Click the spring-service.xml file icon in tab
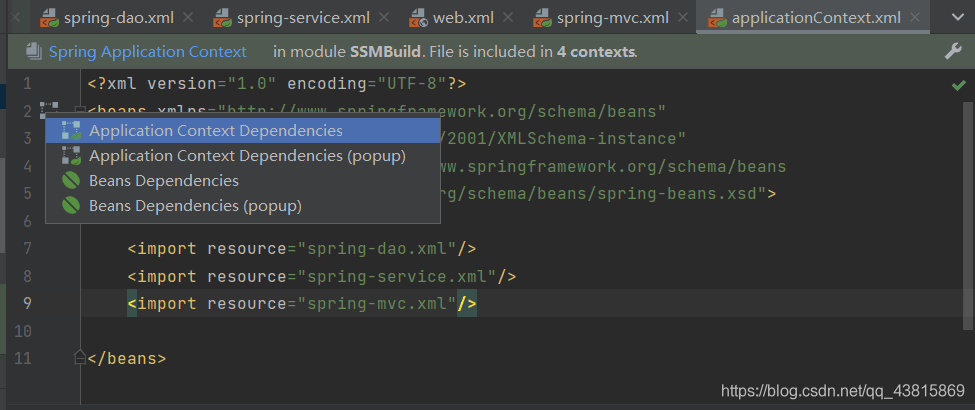 [223, 18]
